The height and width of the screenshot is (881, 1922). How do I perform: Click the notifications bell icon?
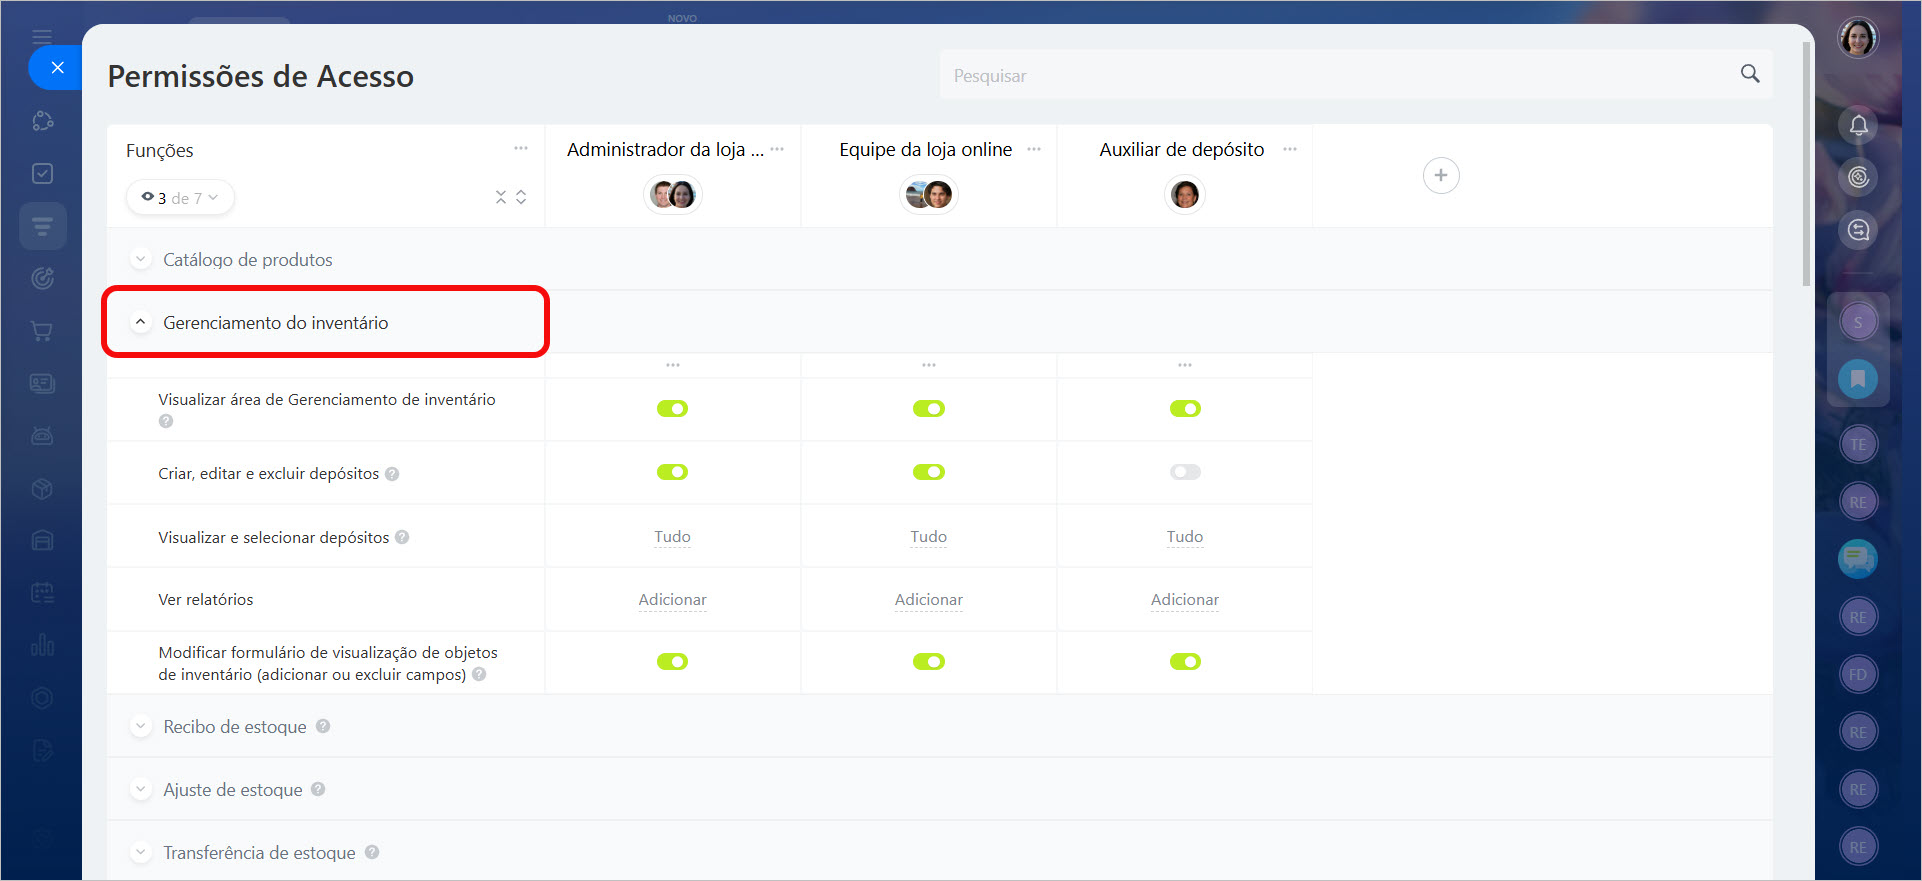pyautogui.click(x=1858, y=125)
